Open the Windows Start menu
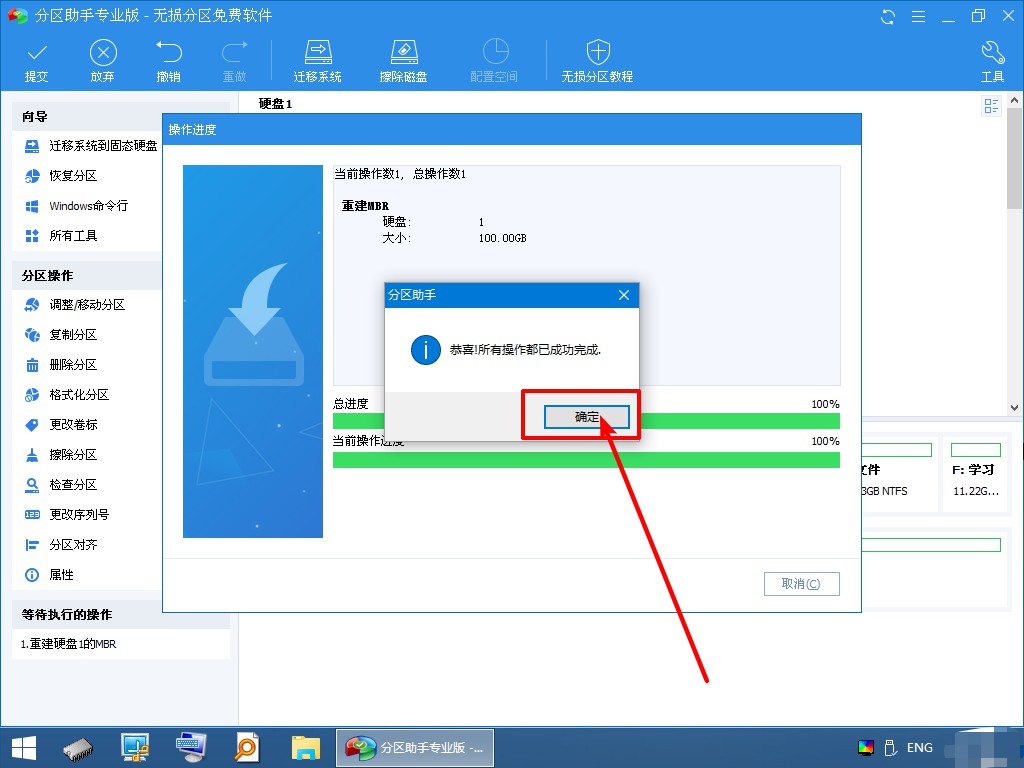 (x=24, y=748)
